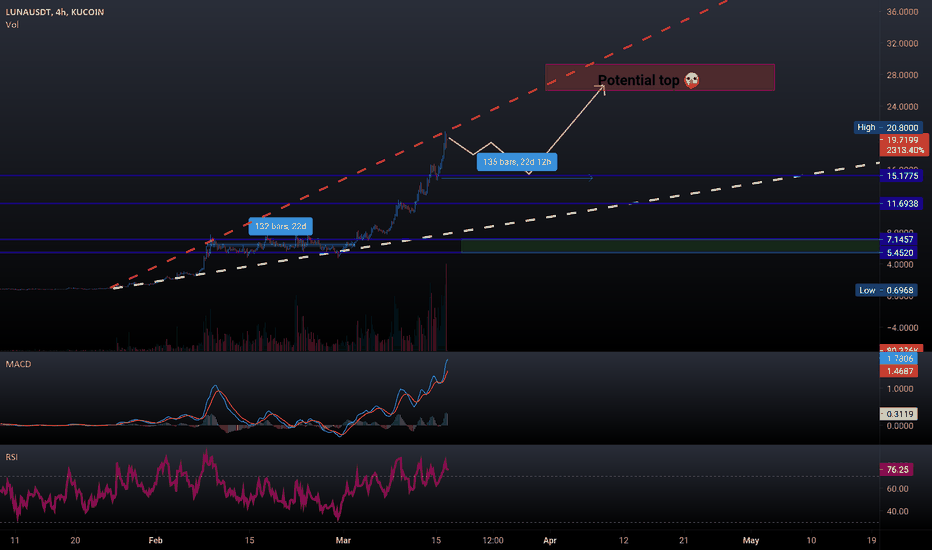Select the Potential top text annotation
This screenshot has height=550, width=932.
pos(638,80)
